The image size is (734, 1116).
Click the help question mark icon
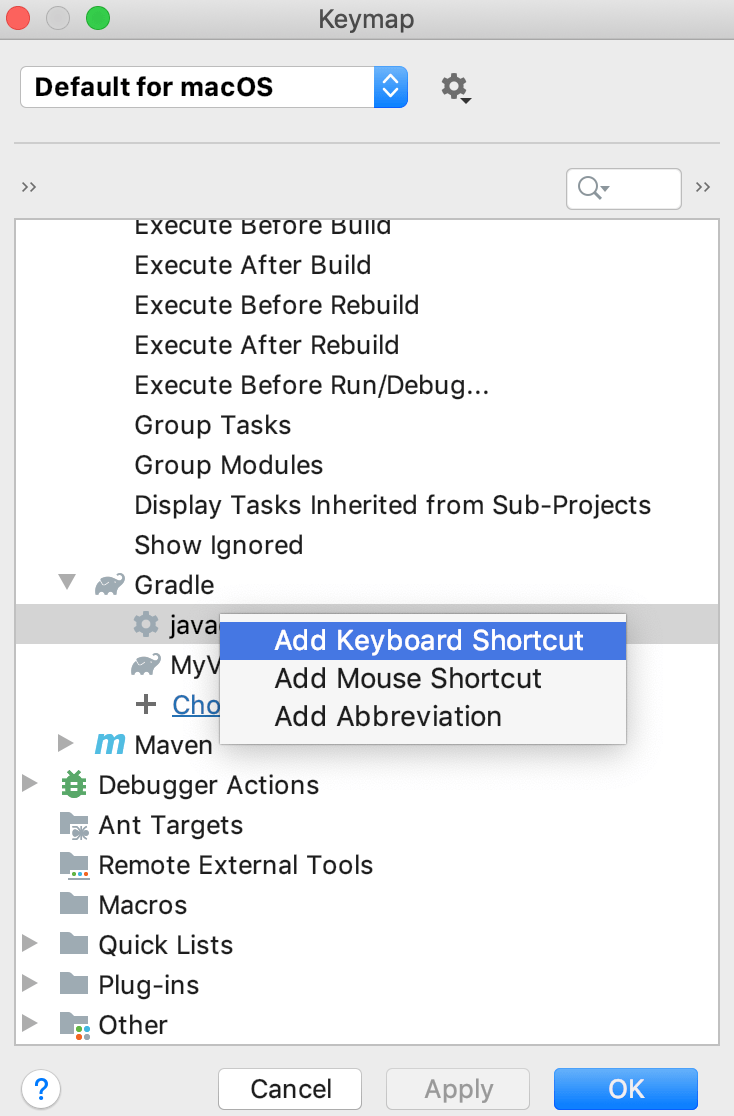click(41, 1089)
